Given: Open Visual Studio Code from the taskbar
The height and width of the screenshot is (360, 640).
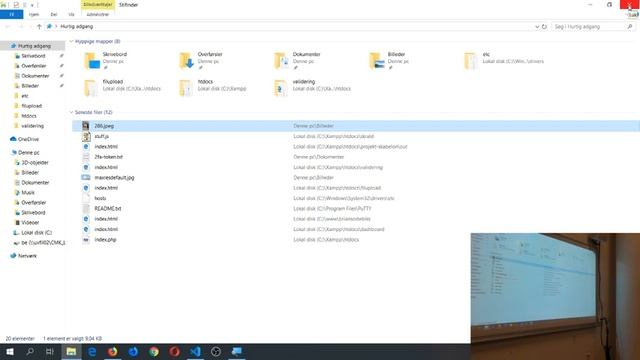Looking at the screenshot, I should point(195,351).
